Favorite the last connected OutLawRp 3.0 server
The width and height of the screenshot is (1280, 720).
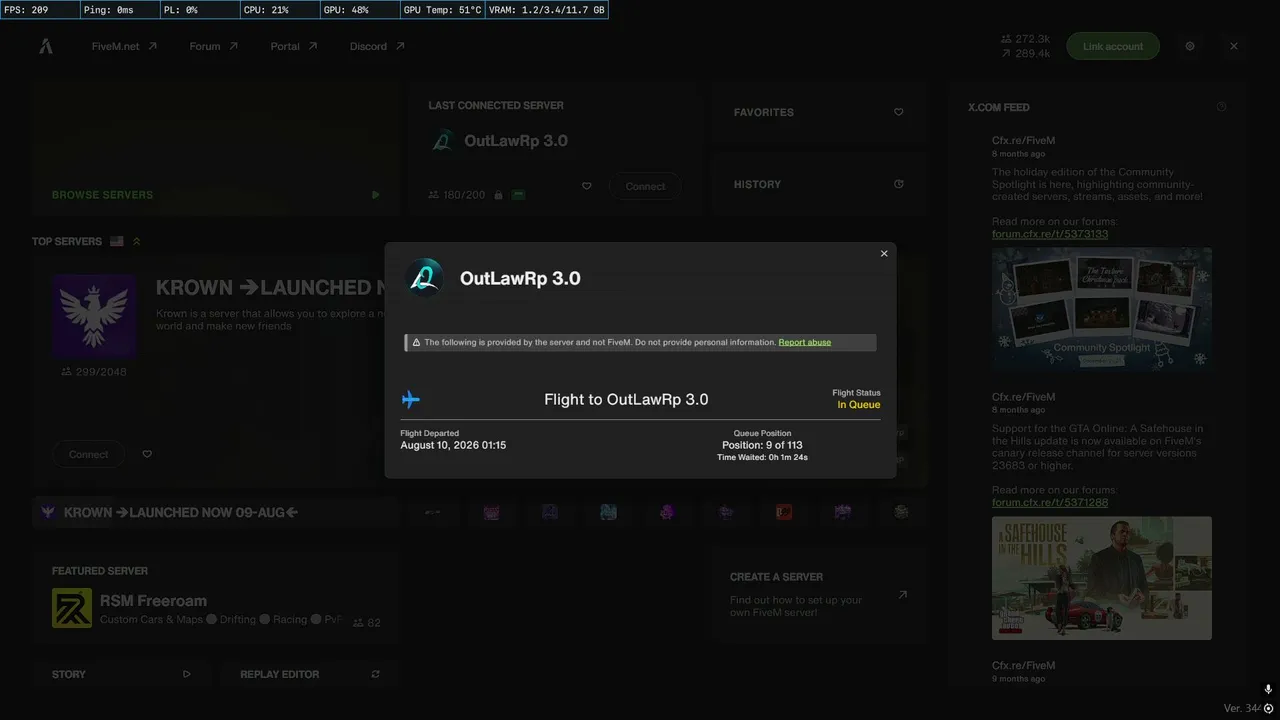(587, 186)
